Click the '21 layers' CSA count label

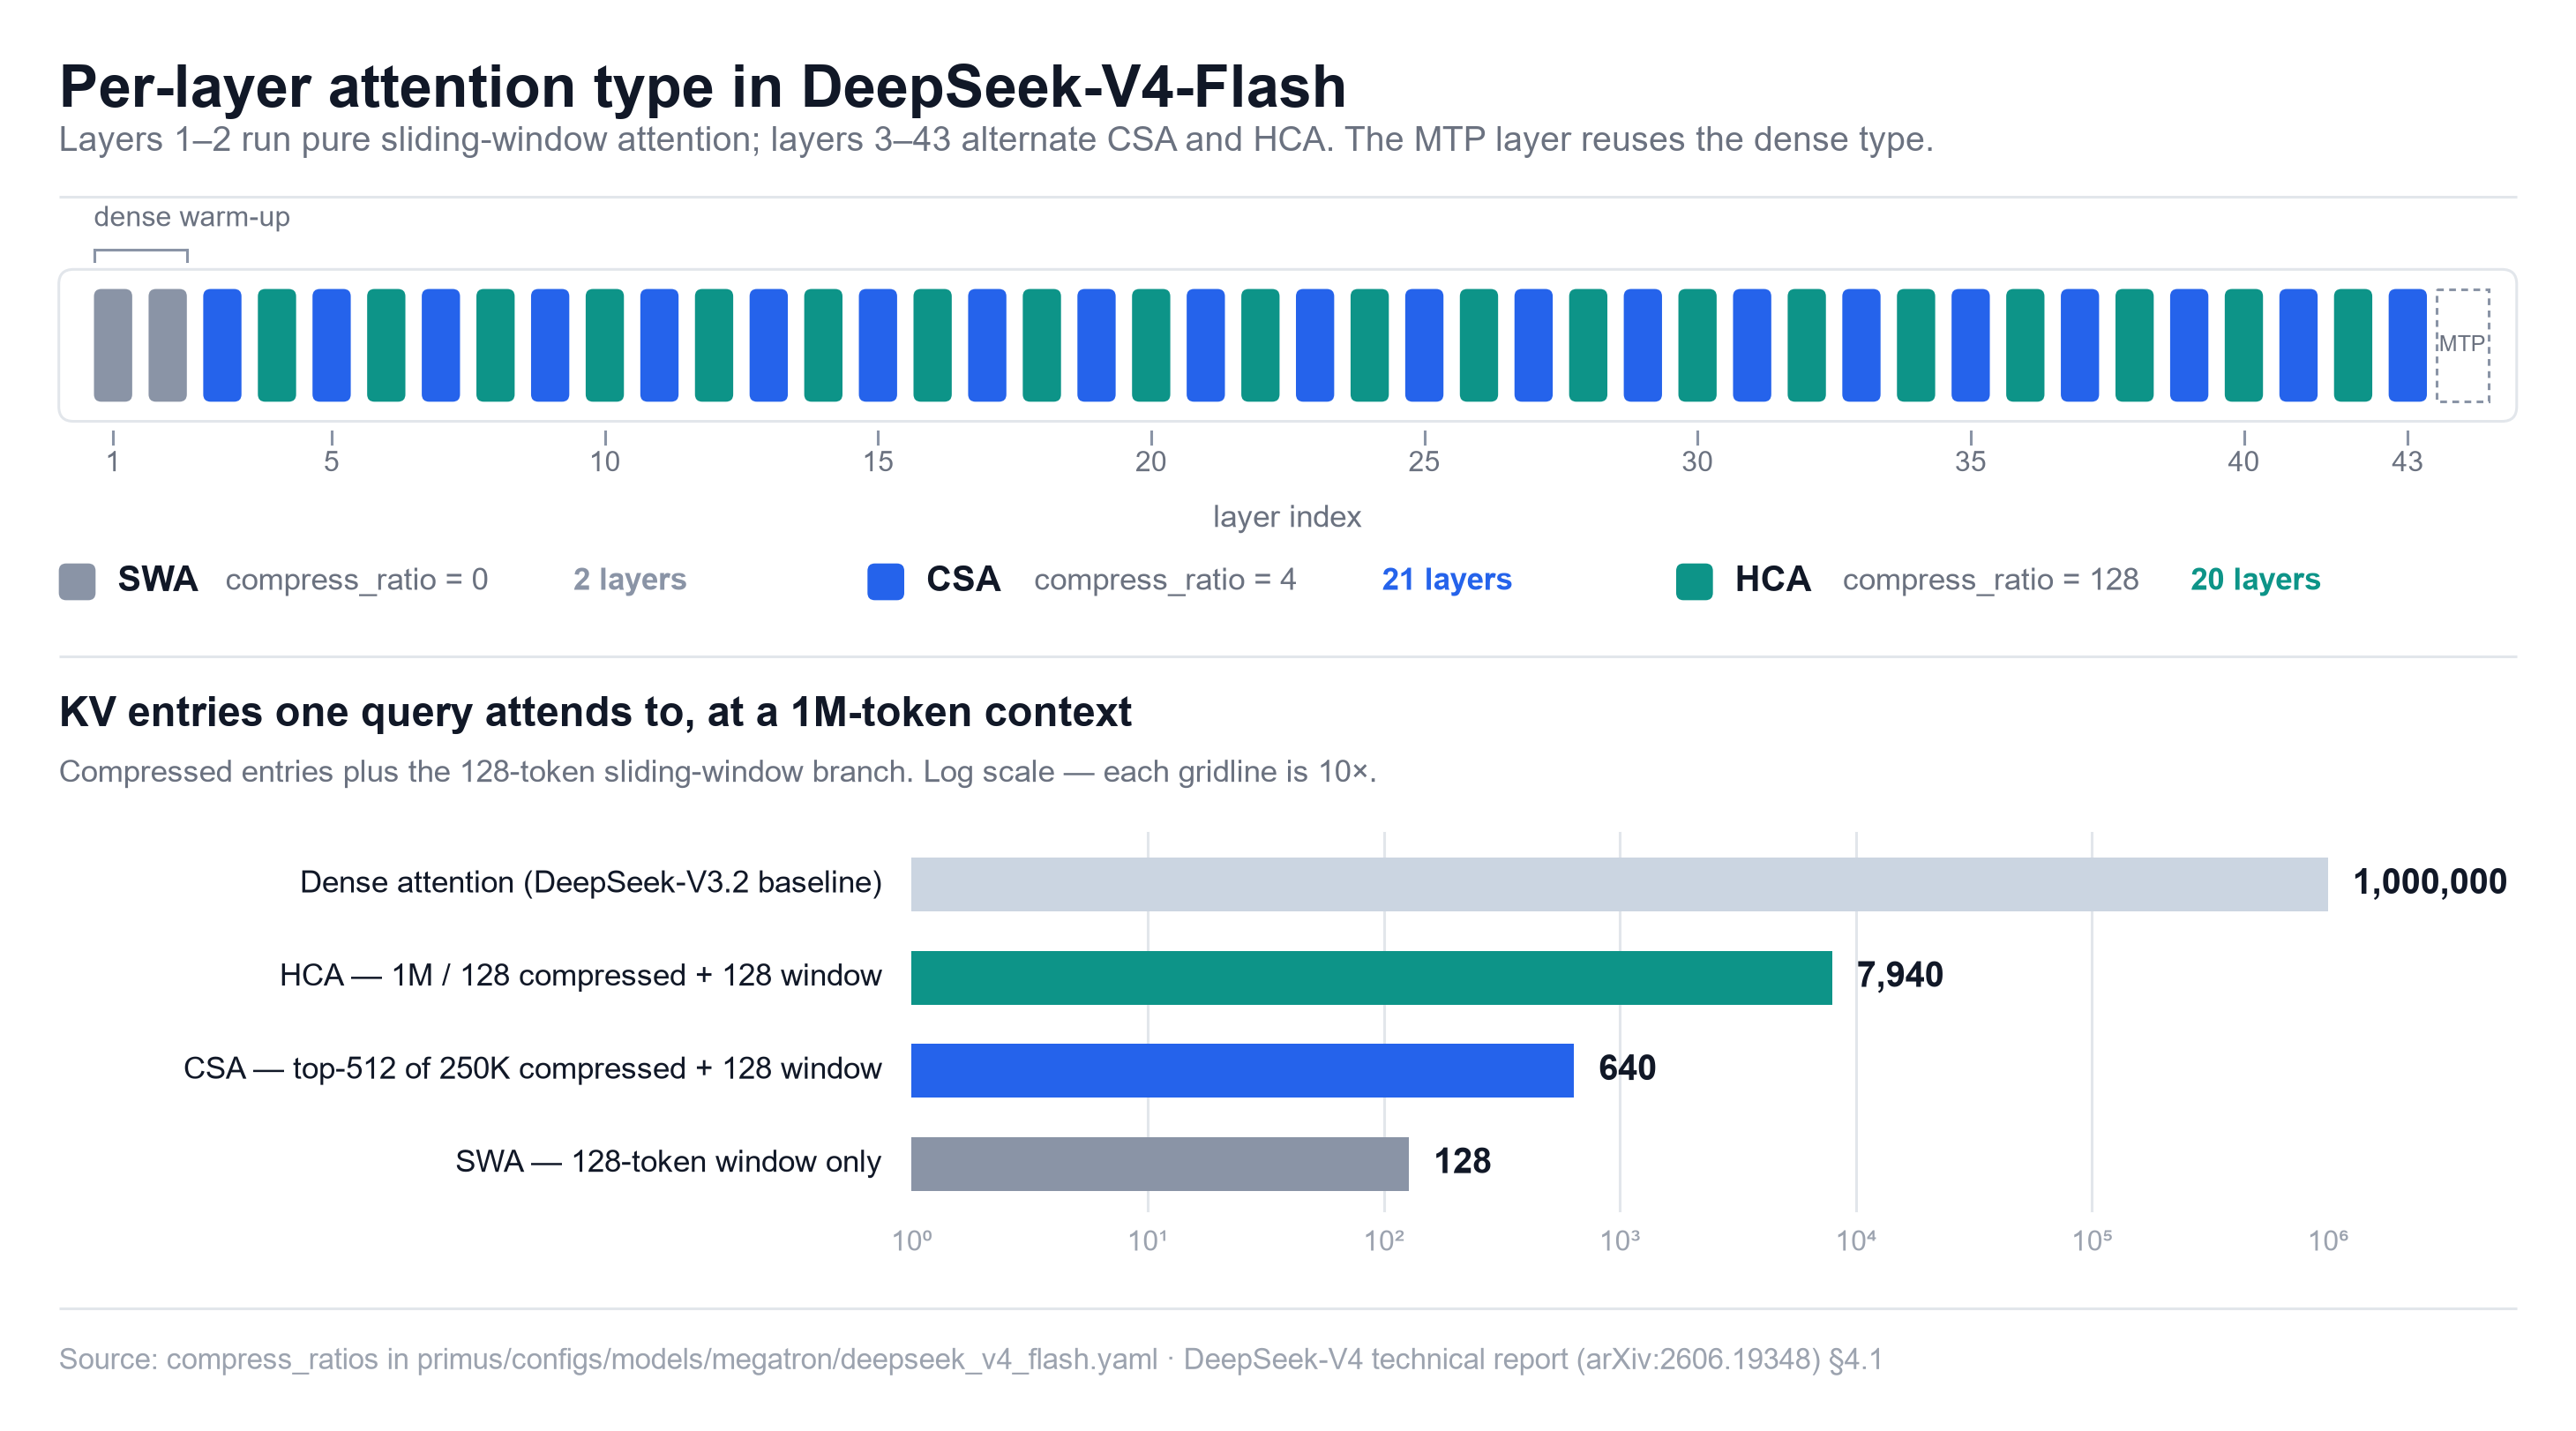(1446, 579)
